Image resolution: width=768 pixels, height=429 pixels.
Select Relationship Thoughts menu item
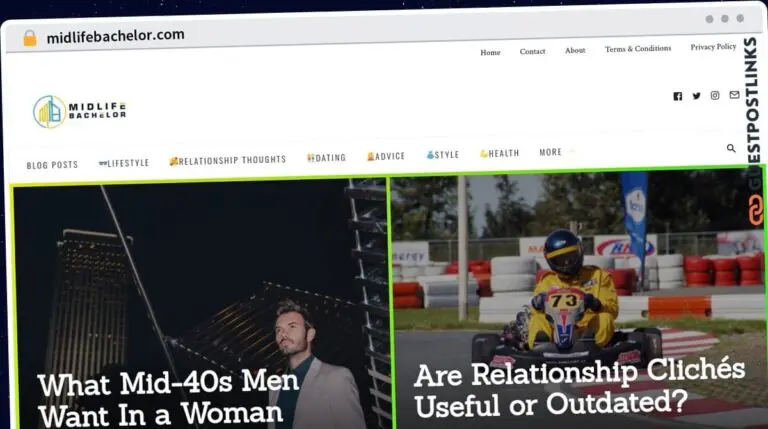point(228,160)
